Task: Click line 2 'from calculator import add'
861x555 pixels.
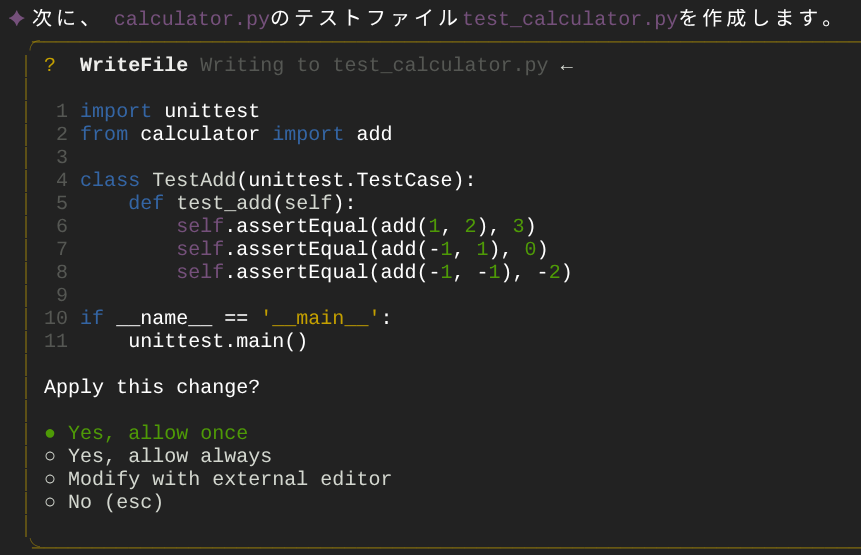Action: pyautogui.click(x=236, y=134)
